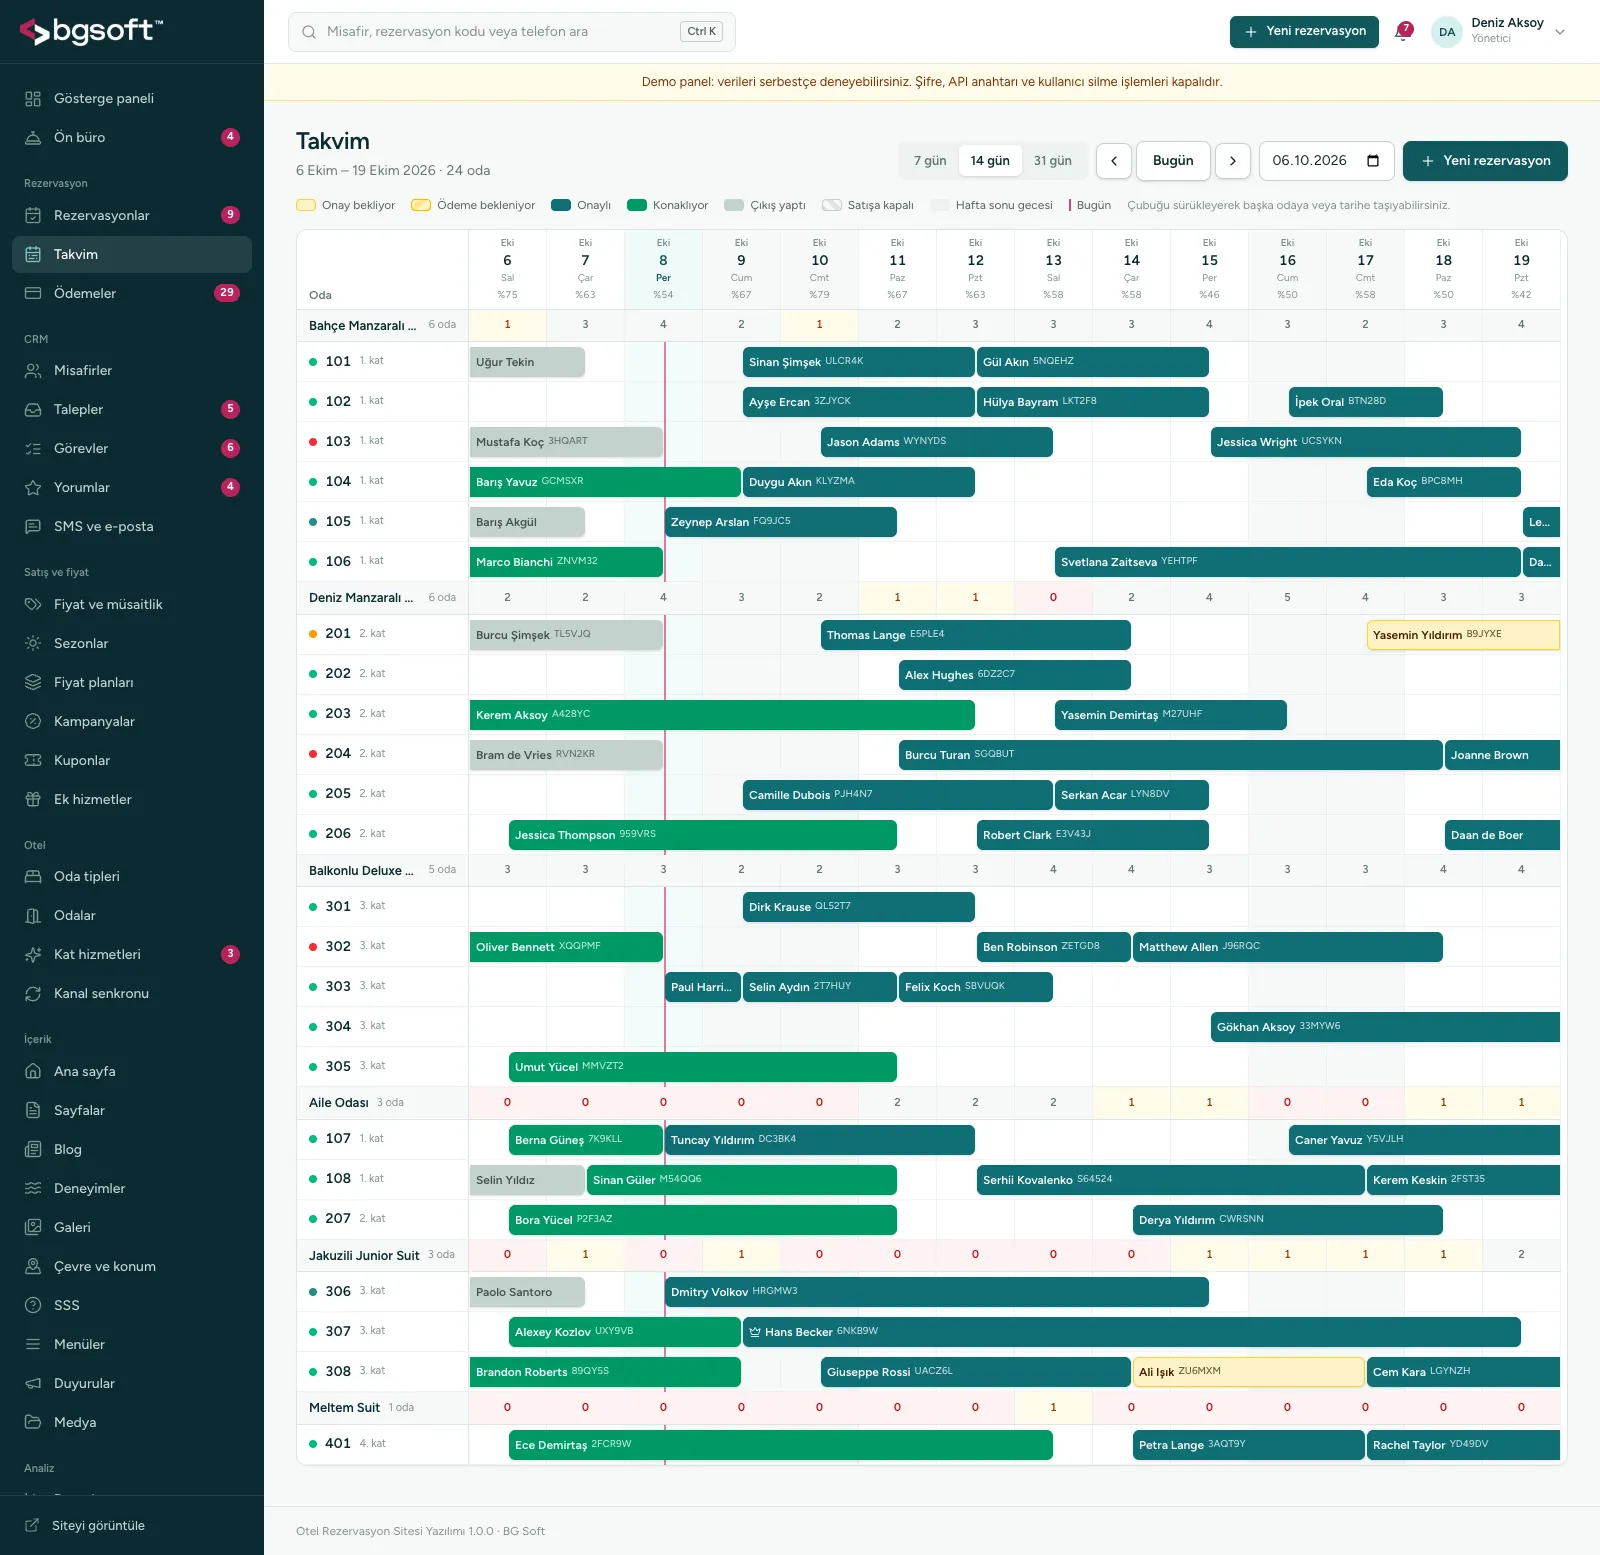Open the notifications bell icon

[1404, 31]
